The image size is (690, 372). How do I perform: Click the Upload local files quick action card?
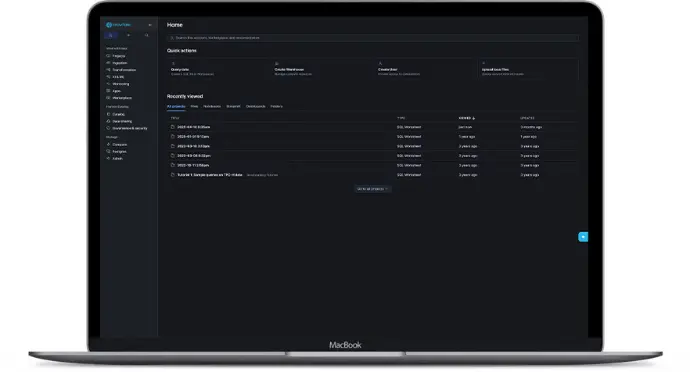click(528, 69)
